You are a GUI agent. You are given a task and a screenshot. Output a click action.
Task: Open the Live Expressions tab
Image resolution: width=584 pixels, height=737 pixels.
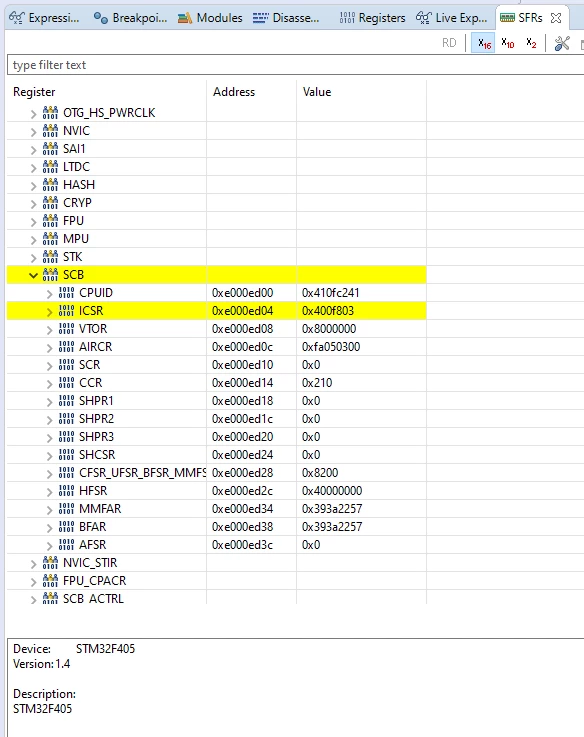(x=452, y=18)
